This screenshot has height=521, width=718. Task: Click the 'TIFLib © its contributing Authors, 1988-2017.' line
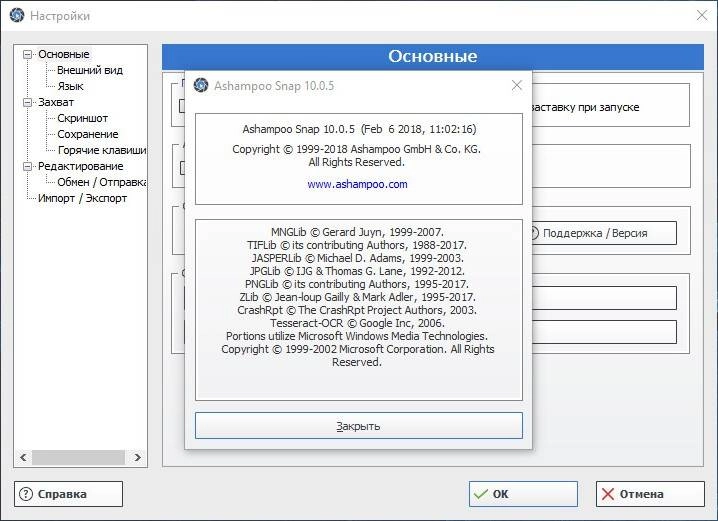click(357, 245)
